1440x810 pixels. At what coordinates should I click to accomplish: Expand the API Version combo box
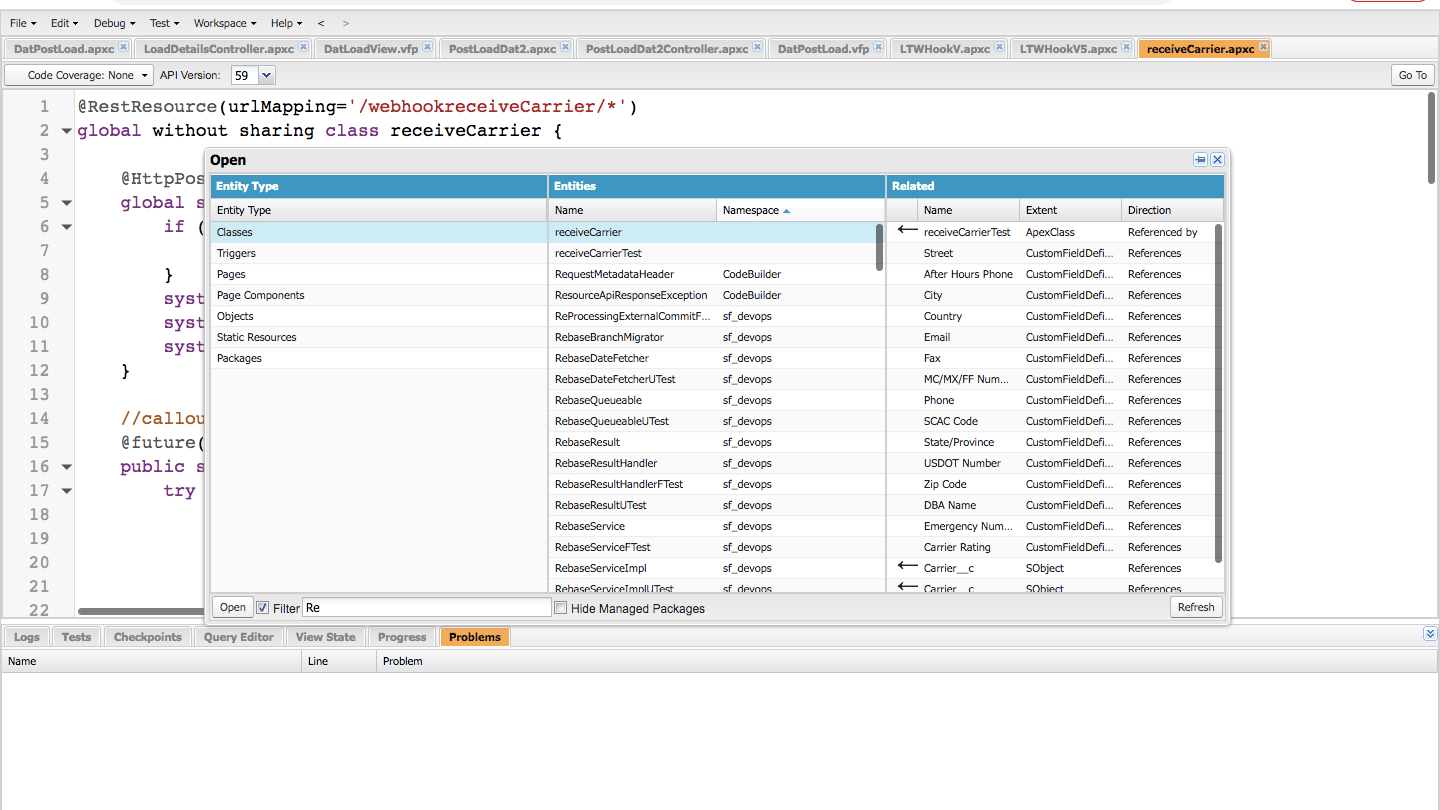pyautogui.click(x=266, y=75)
